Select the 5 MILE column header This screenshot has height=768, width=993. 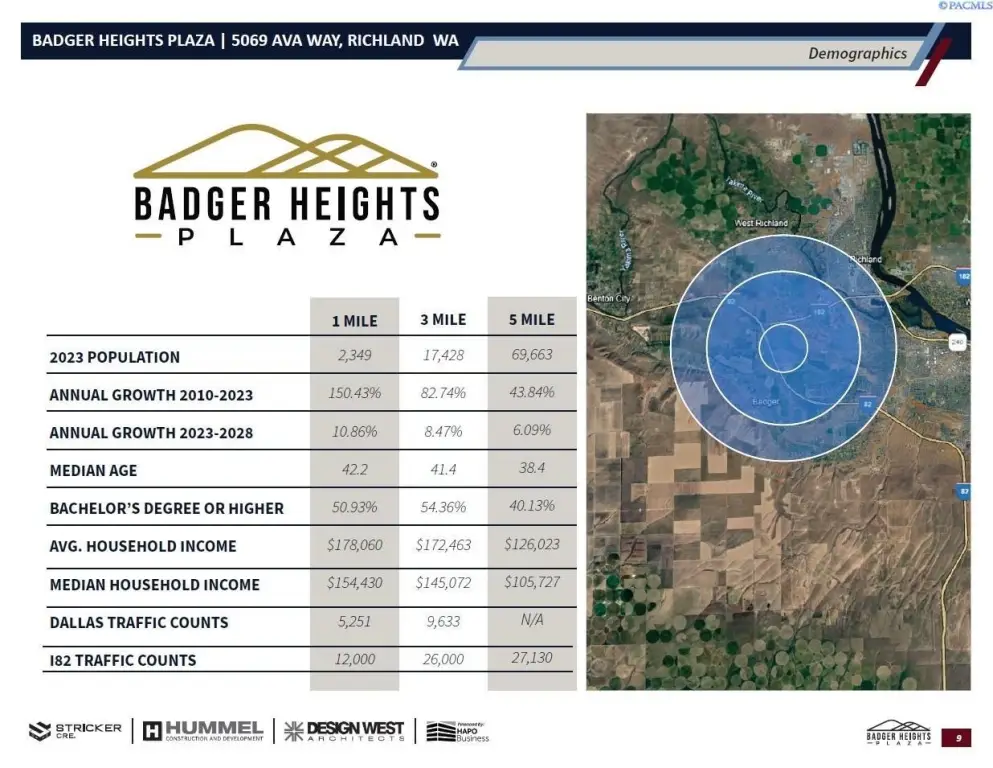[531, 320]
